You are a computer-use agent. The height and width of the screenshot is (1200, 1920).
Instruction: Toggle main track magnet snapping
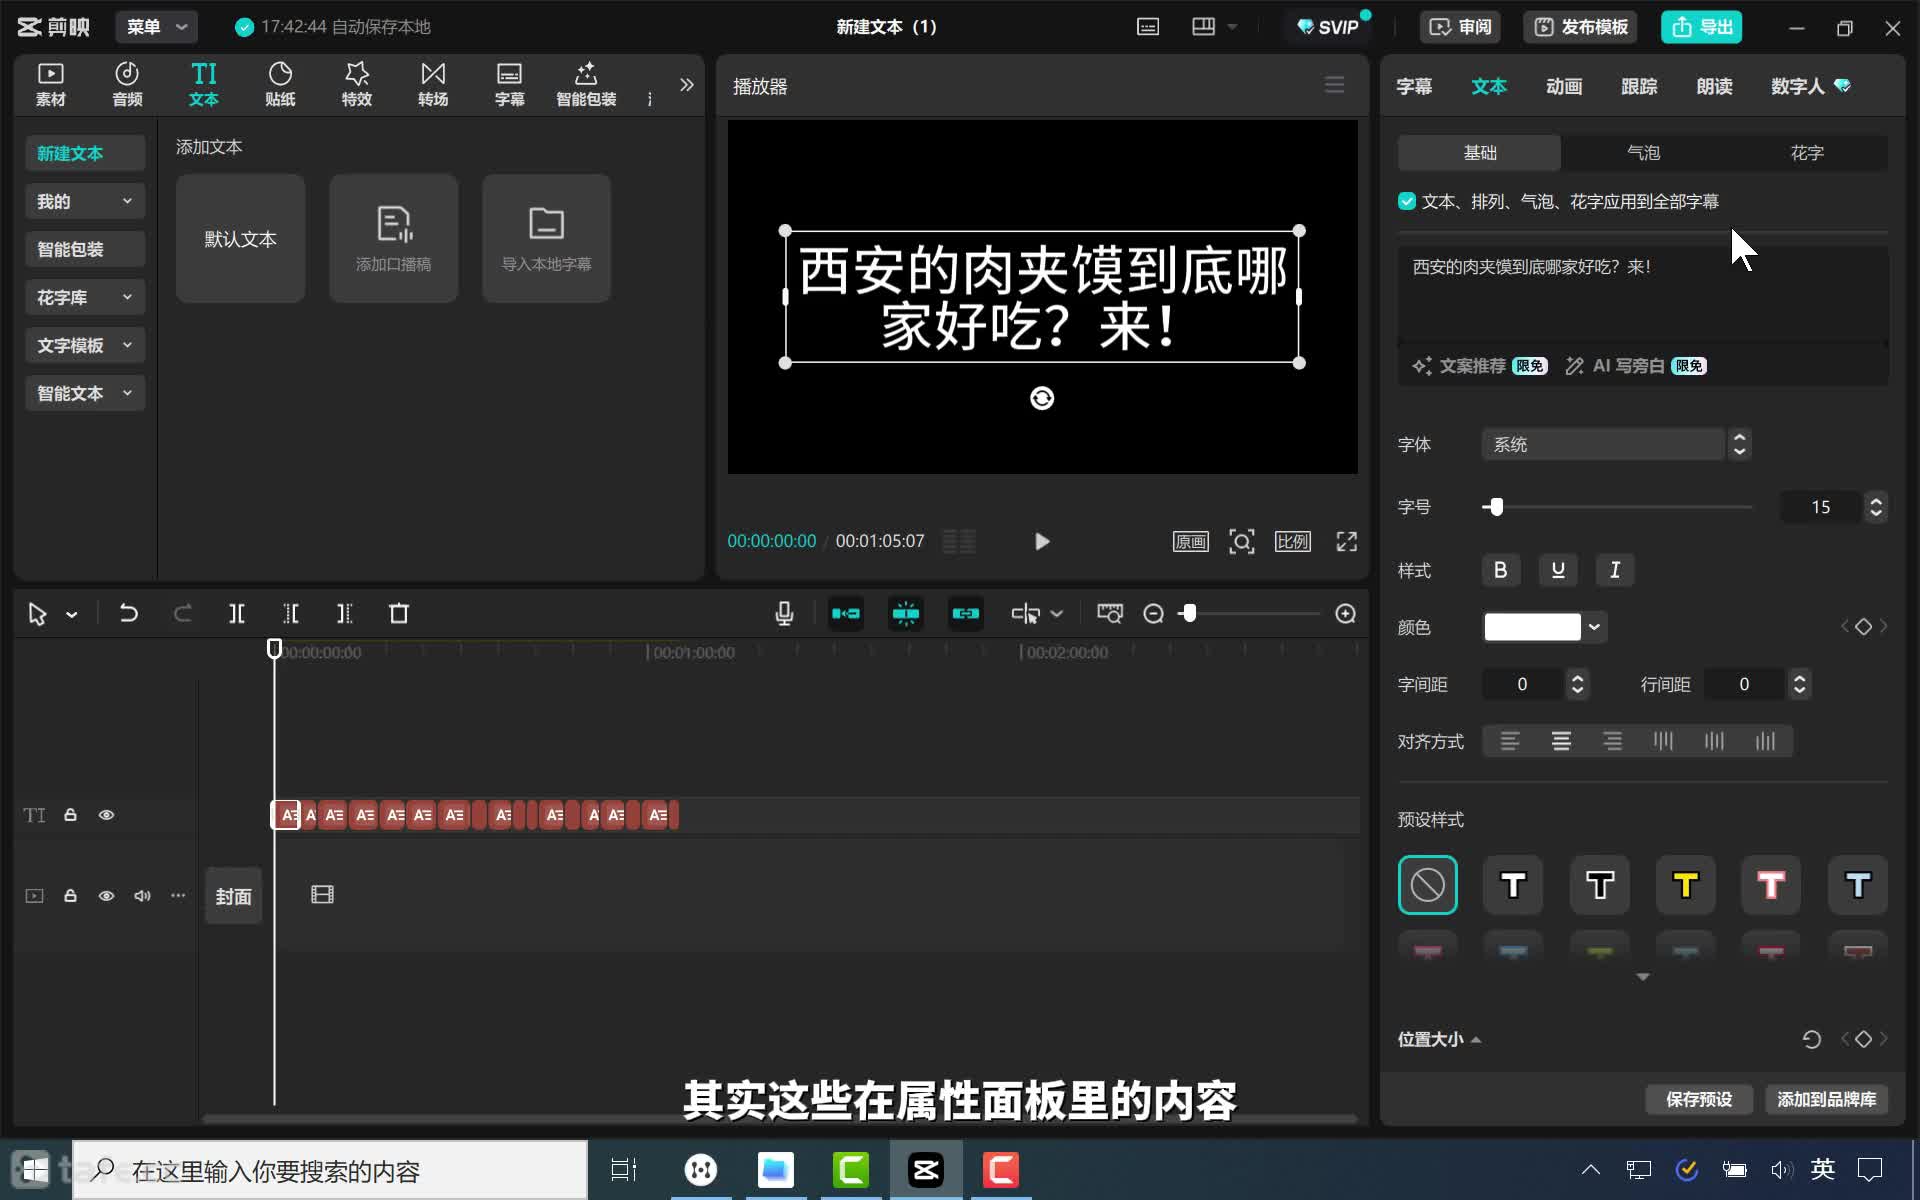tap(846, 613)
